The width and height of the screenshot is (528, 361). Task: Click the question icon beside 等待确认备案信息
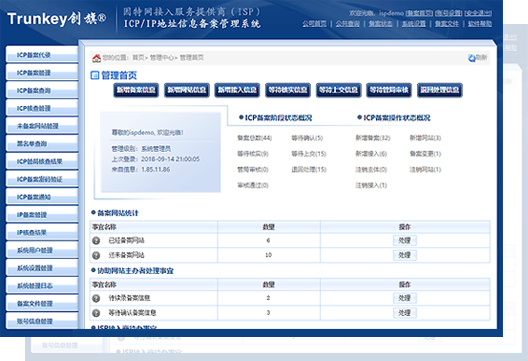pyautogui.click(x=96, y=313)
